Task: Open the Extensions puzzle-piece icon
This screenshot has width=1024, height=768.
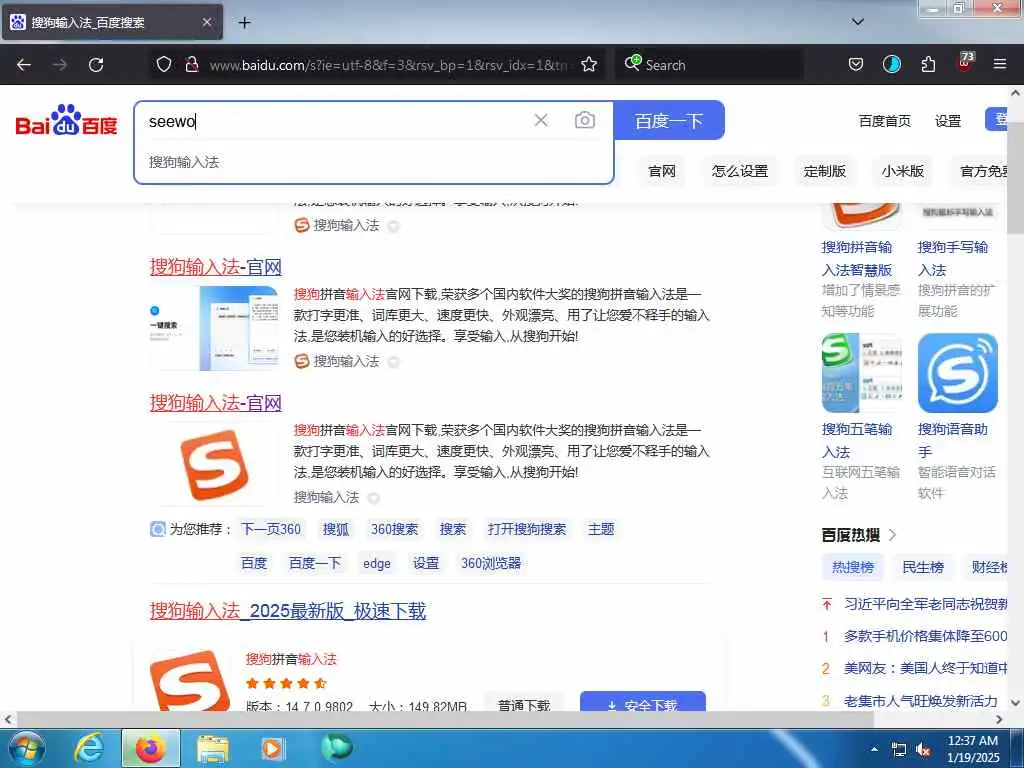Action: point(928,65)
